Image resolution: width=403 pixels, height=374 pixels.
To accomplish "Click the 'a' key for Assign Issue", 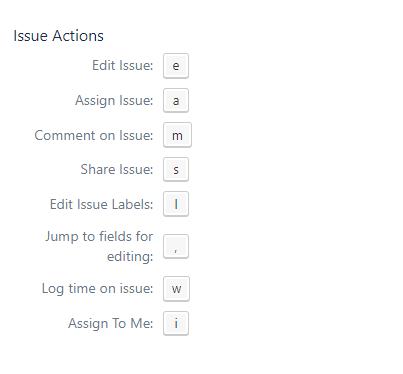I will pos(176,100).
